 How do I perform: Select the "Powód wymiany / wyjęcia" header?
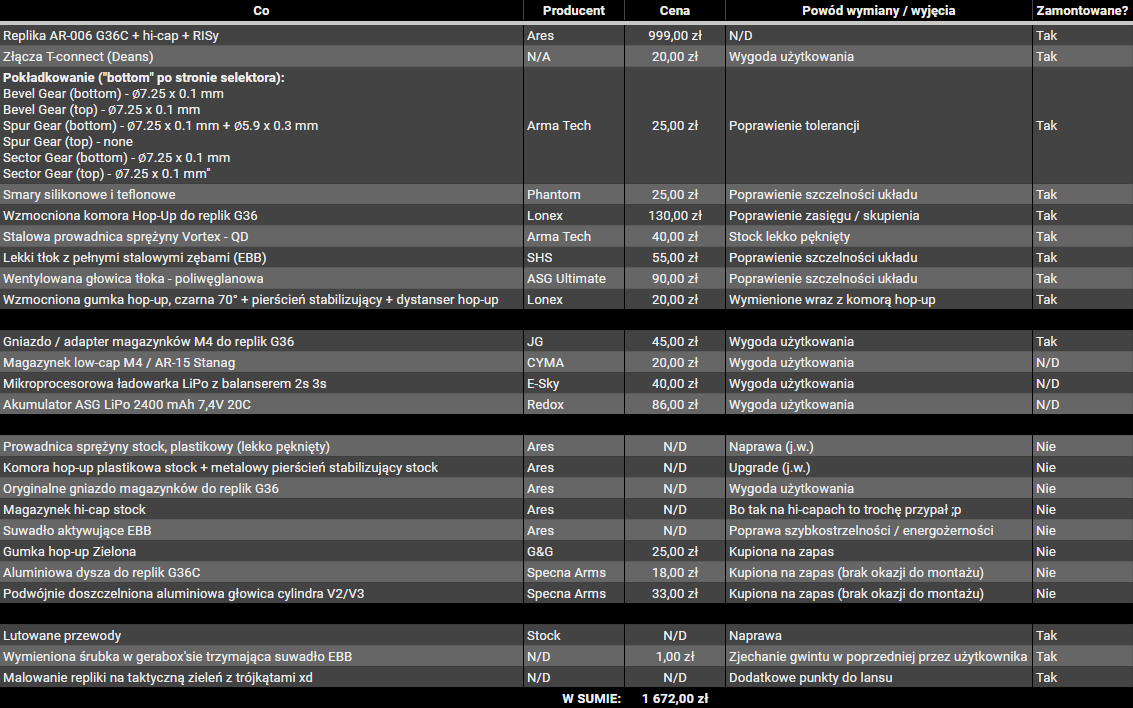tap(878, 11)
